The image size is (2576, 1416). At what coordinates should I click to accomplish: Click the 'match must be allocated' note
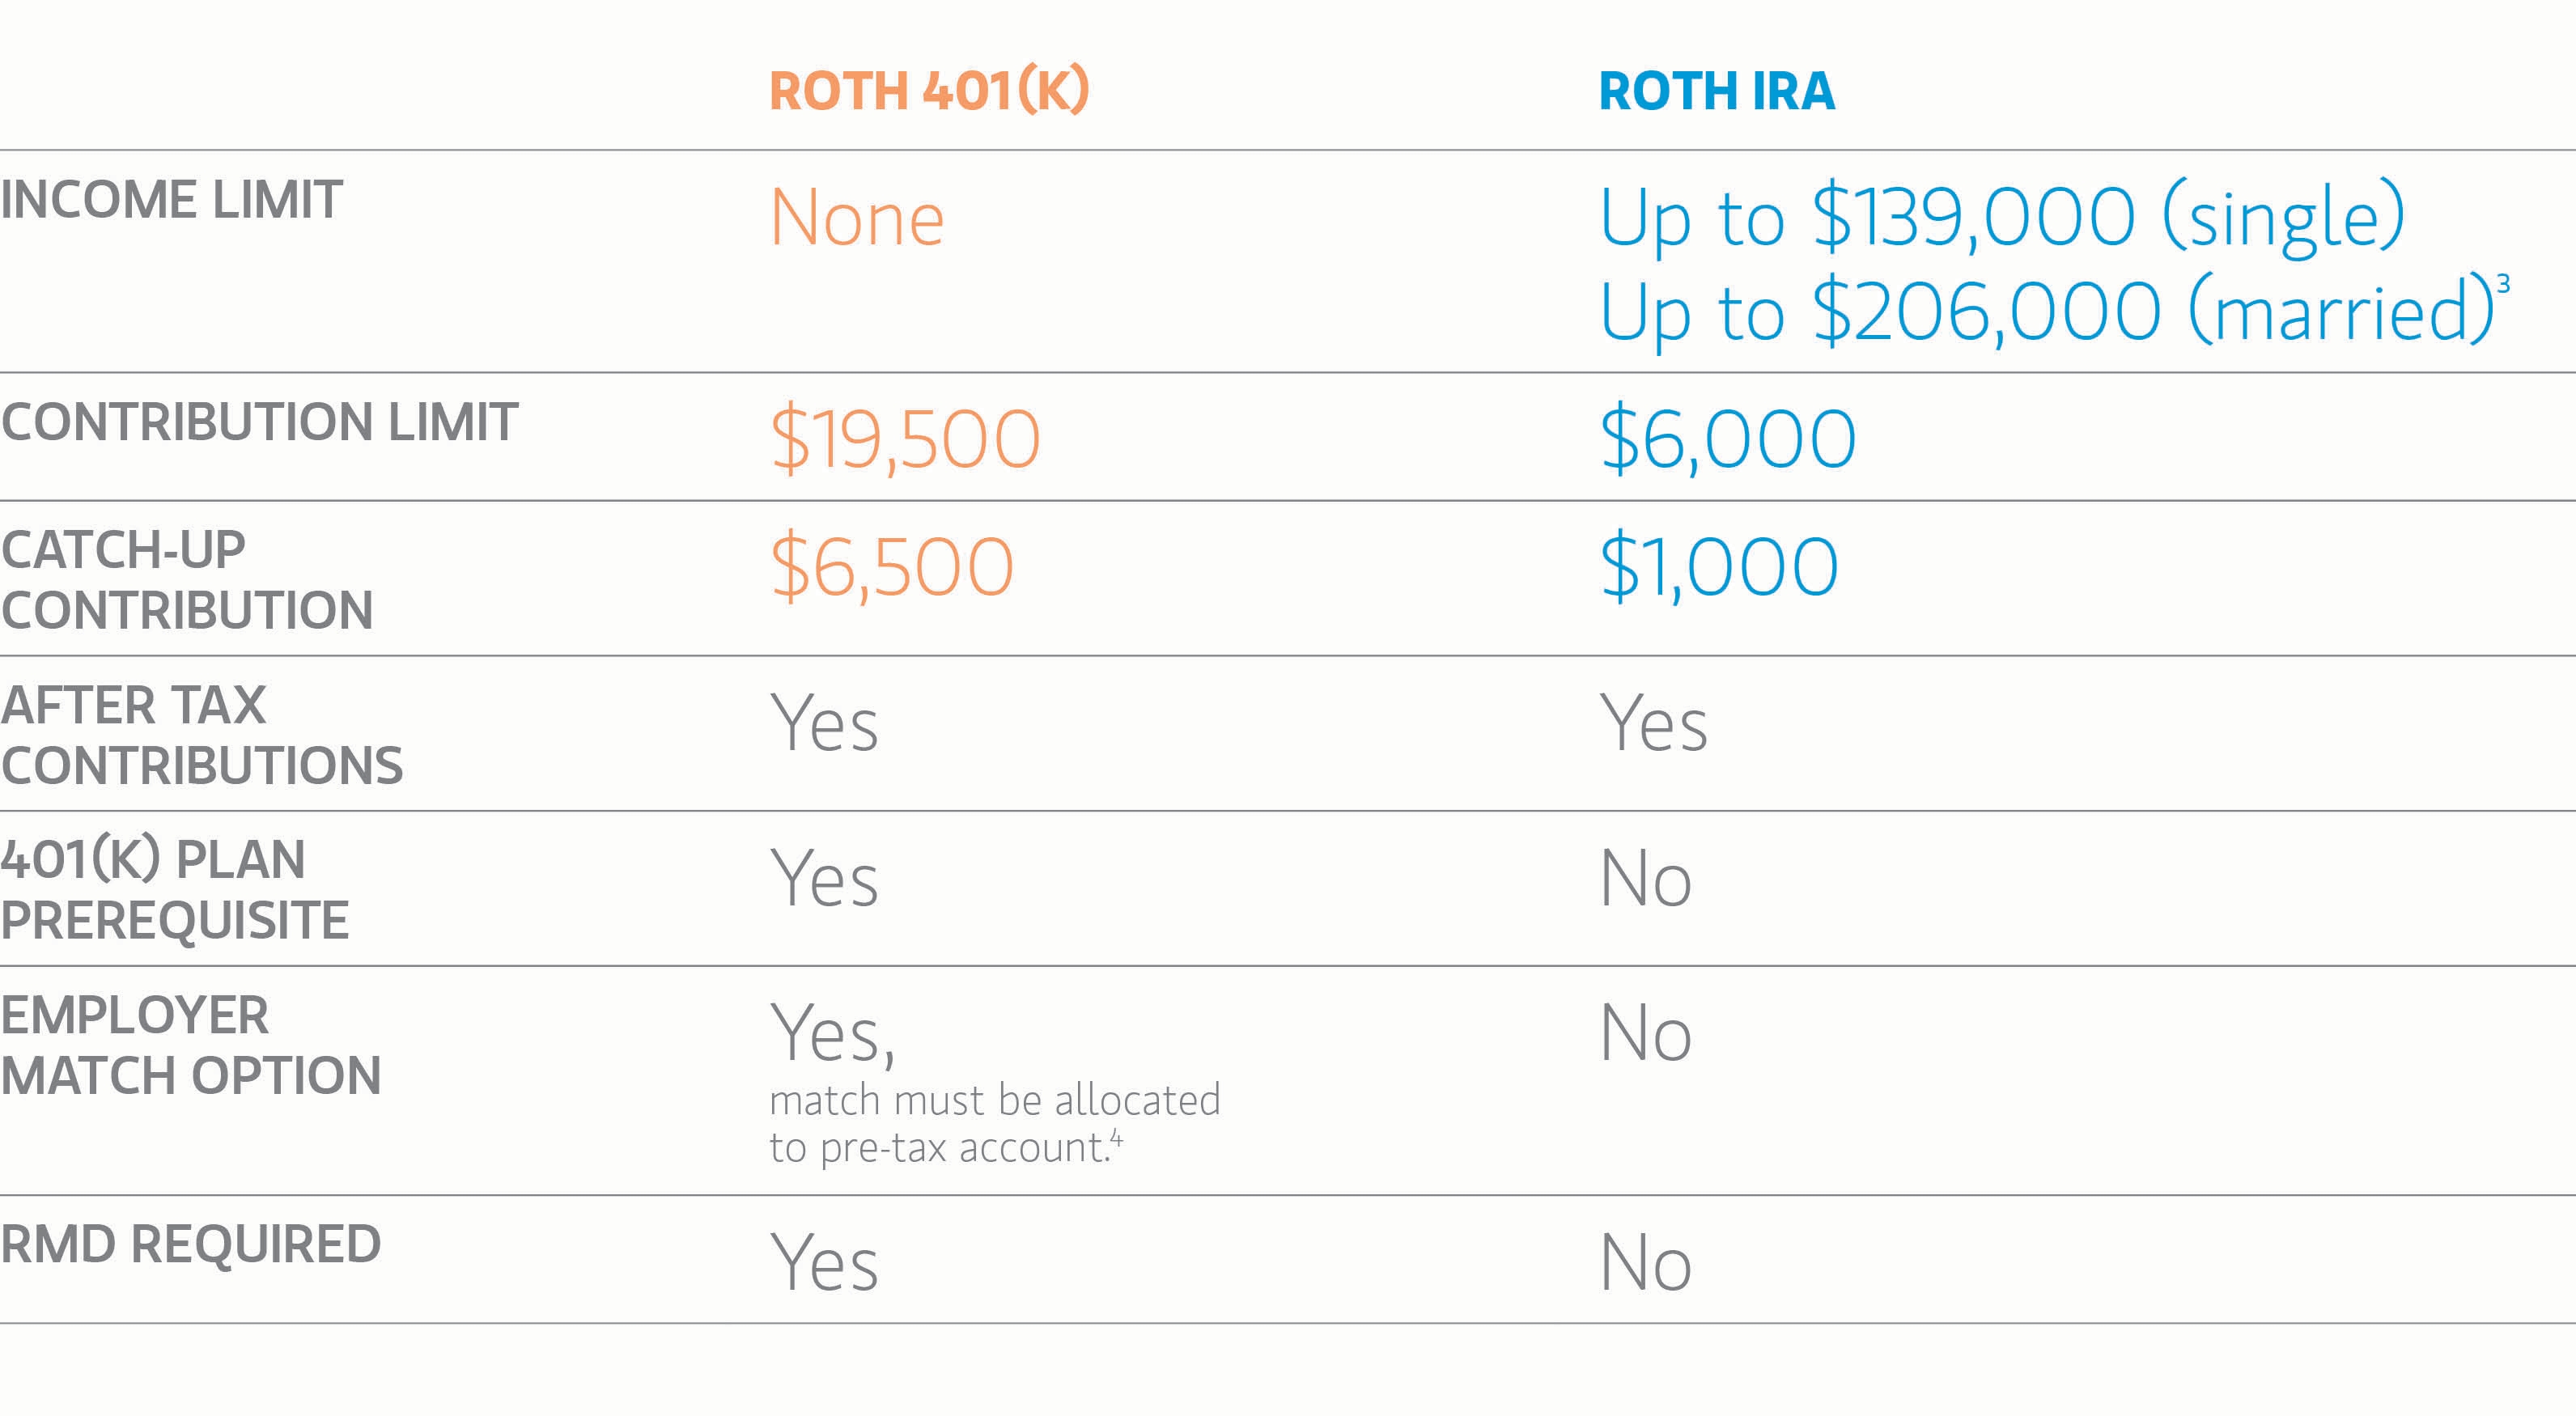click(994, 1100)
